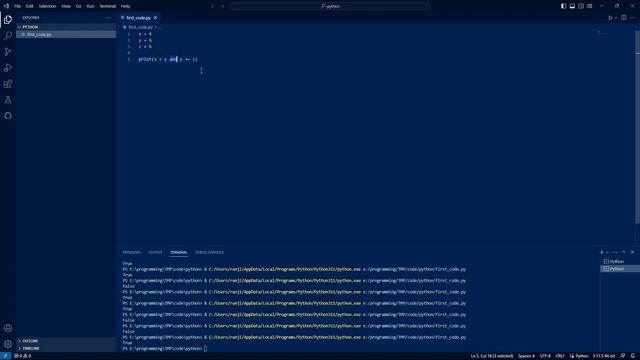The height and width of the screenshot is (360, 640).
Task: Select the highlighted second Python terminal entry
Action: coord(620,269)
